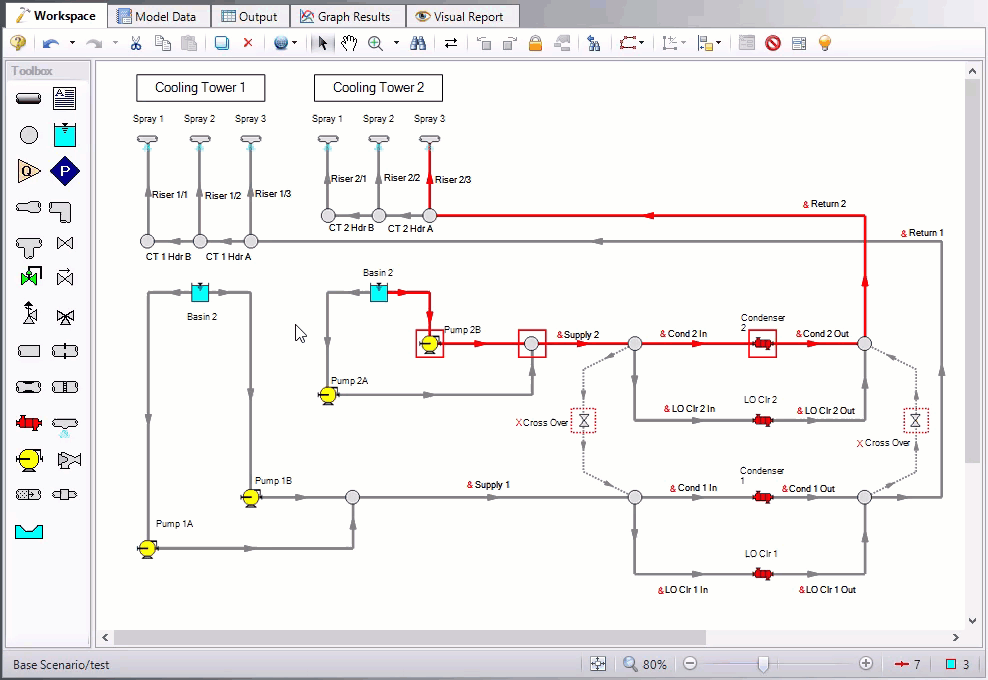Select the Cooling Tower 1 annotation box
The image size is (988, 680).
(200, 88)
